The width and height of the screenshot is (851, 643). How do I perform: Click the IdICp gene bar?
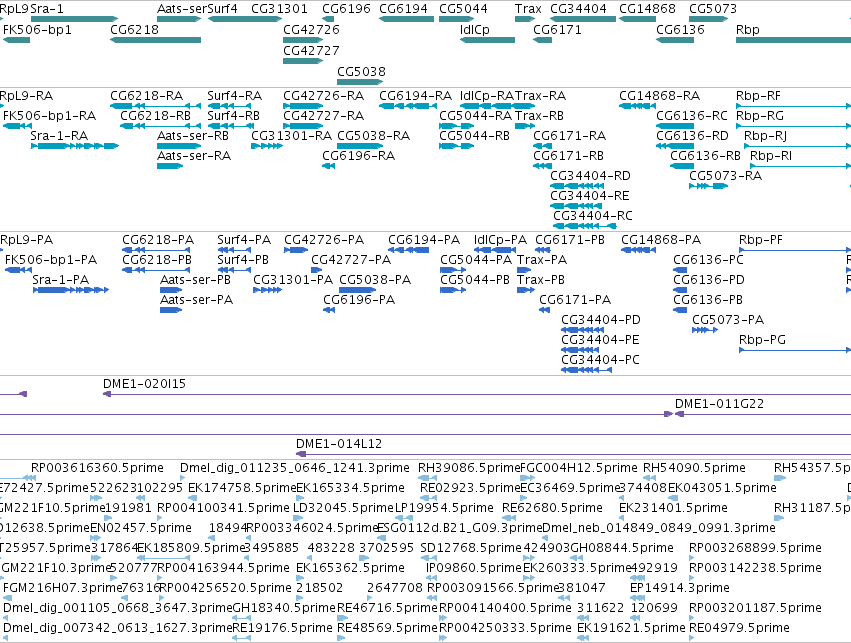coord(487,40)
